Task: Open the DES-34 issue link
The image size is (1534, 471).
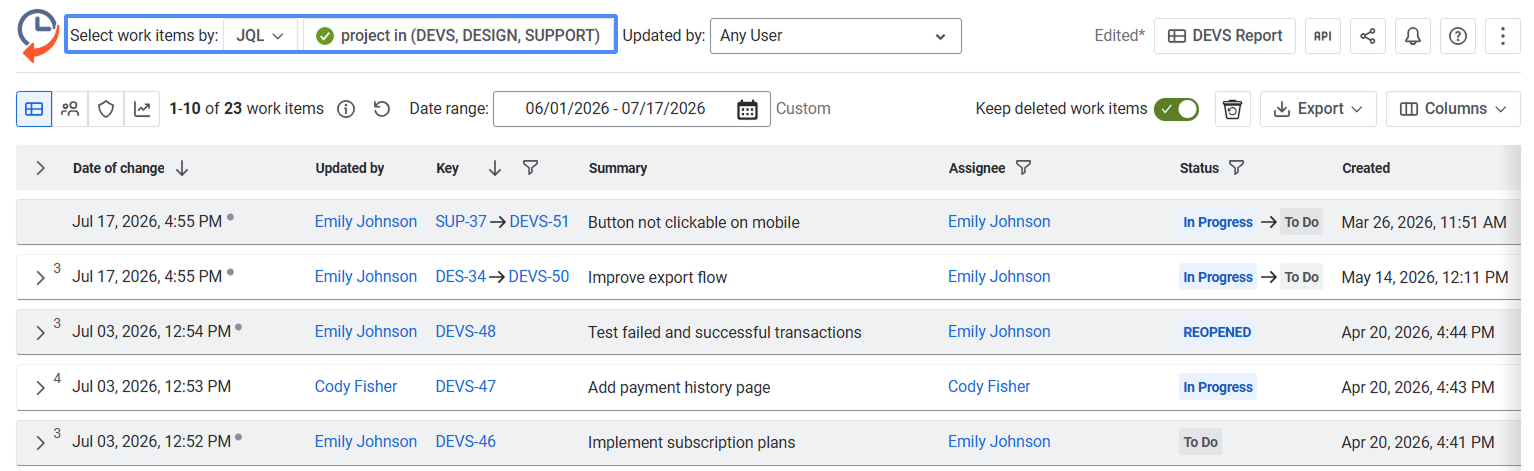Action: (x=461, y=277)
